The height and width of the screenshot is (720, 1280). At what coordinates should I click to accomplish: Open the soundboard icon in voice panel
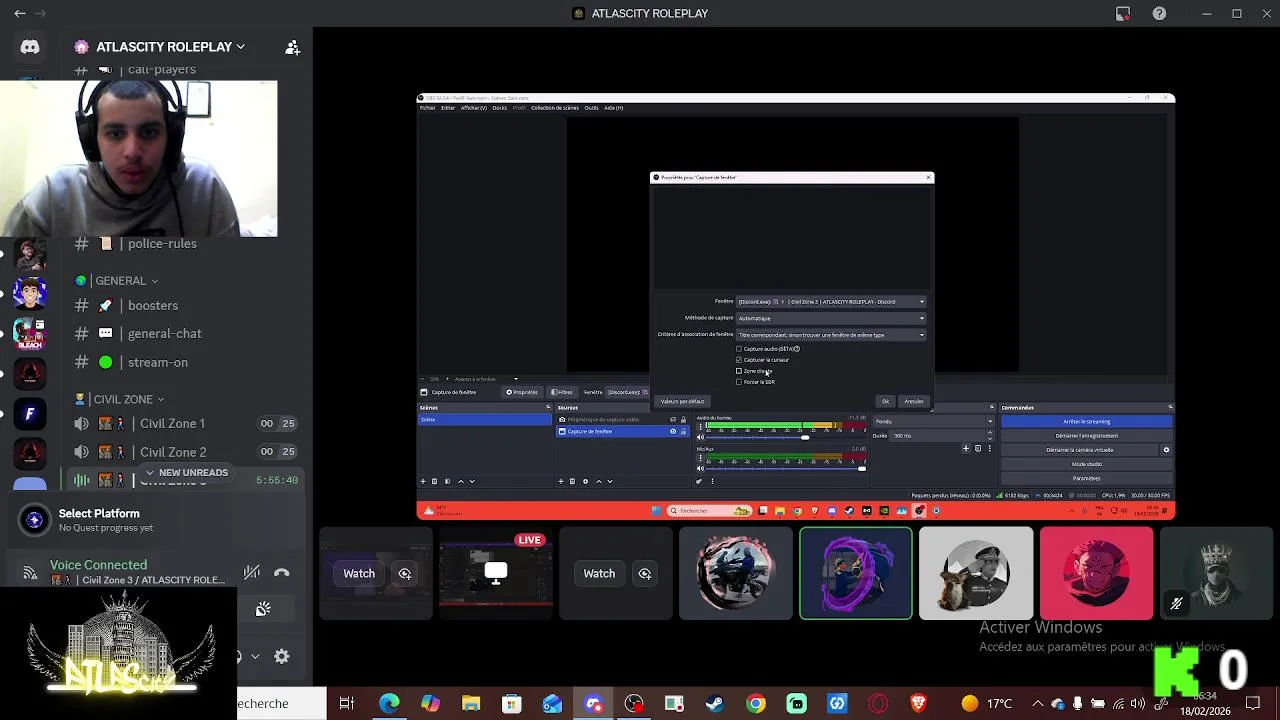click(263, 609)
